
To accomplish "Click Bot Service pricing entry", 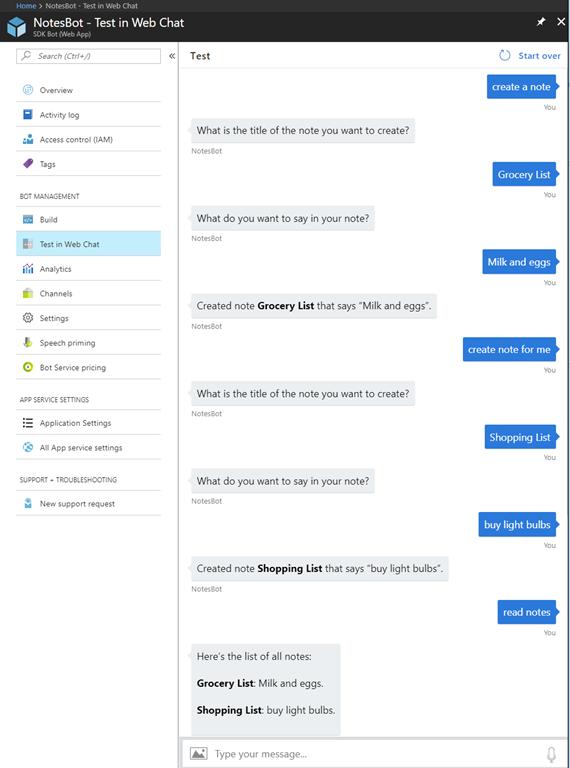I will point(88,367).
